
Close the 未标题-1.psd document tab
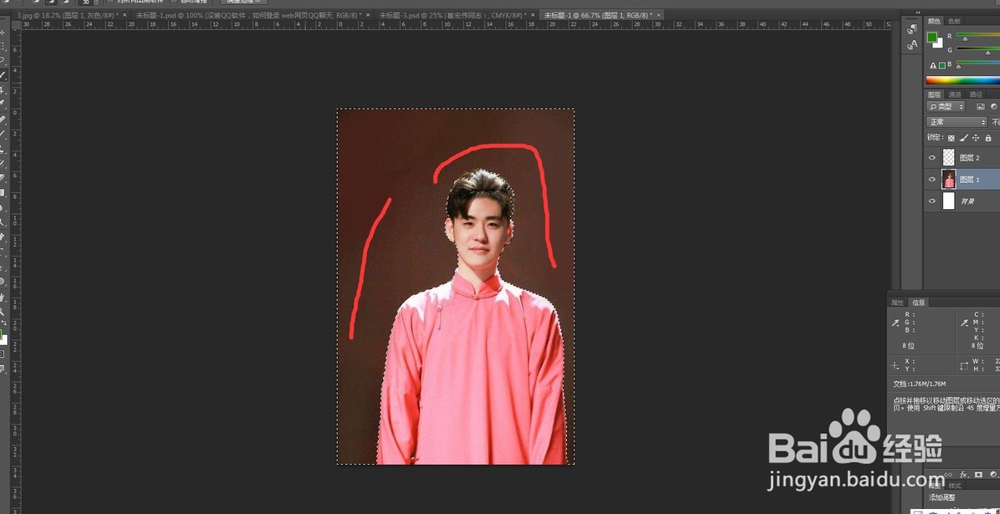[368, 15]
